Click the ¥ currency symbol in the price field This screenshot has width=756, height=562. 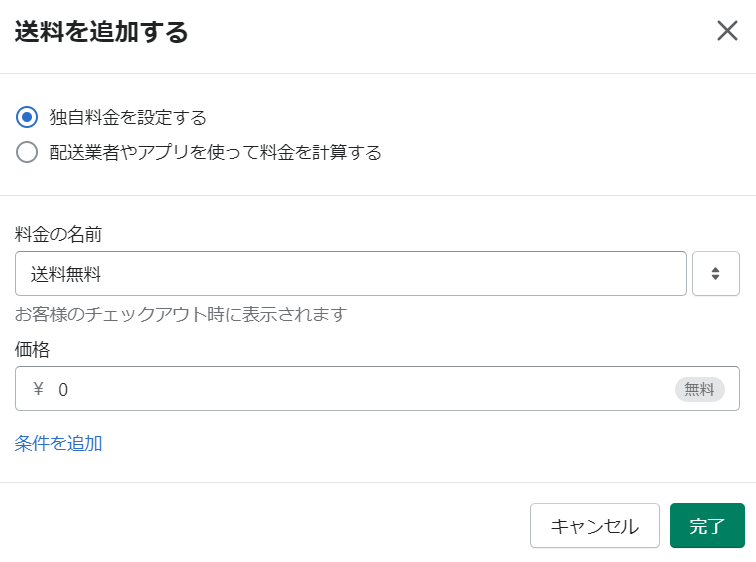coord(39,388)
